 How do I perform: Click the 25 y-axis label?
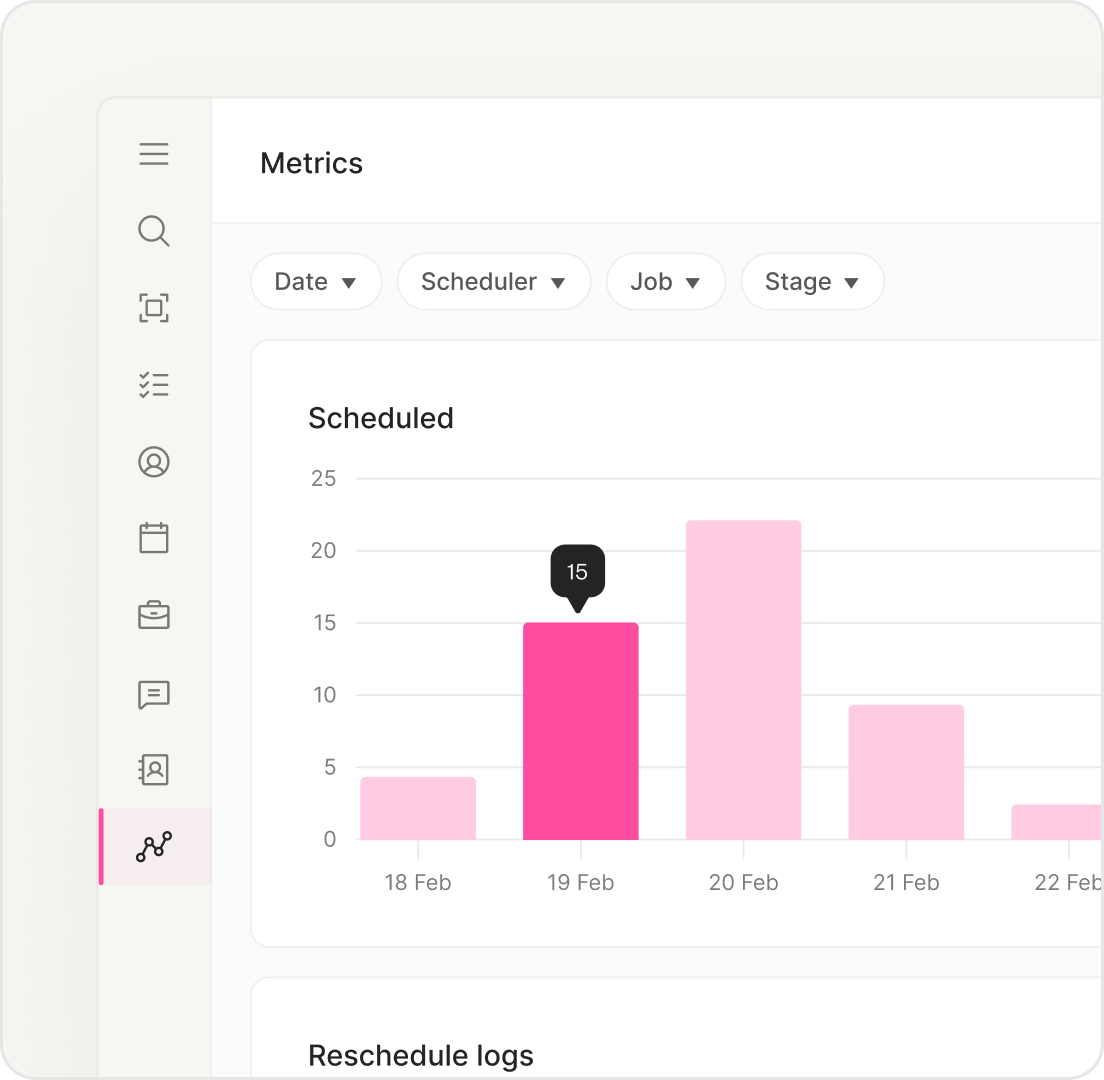pyautogui.click(x=324, y=479)
